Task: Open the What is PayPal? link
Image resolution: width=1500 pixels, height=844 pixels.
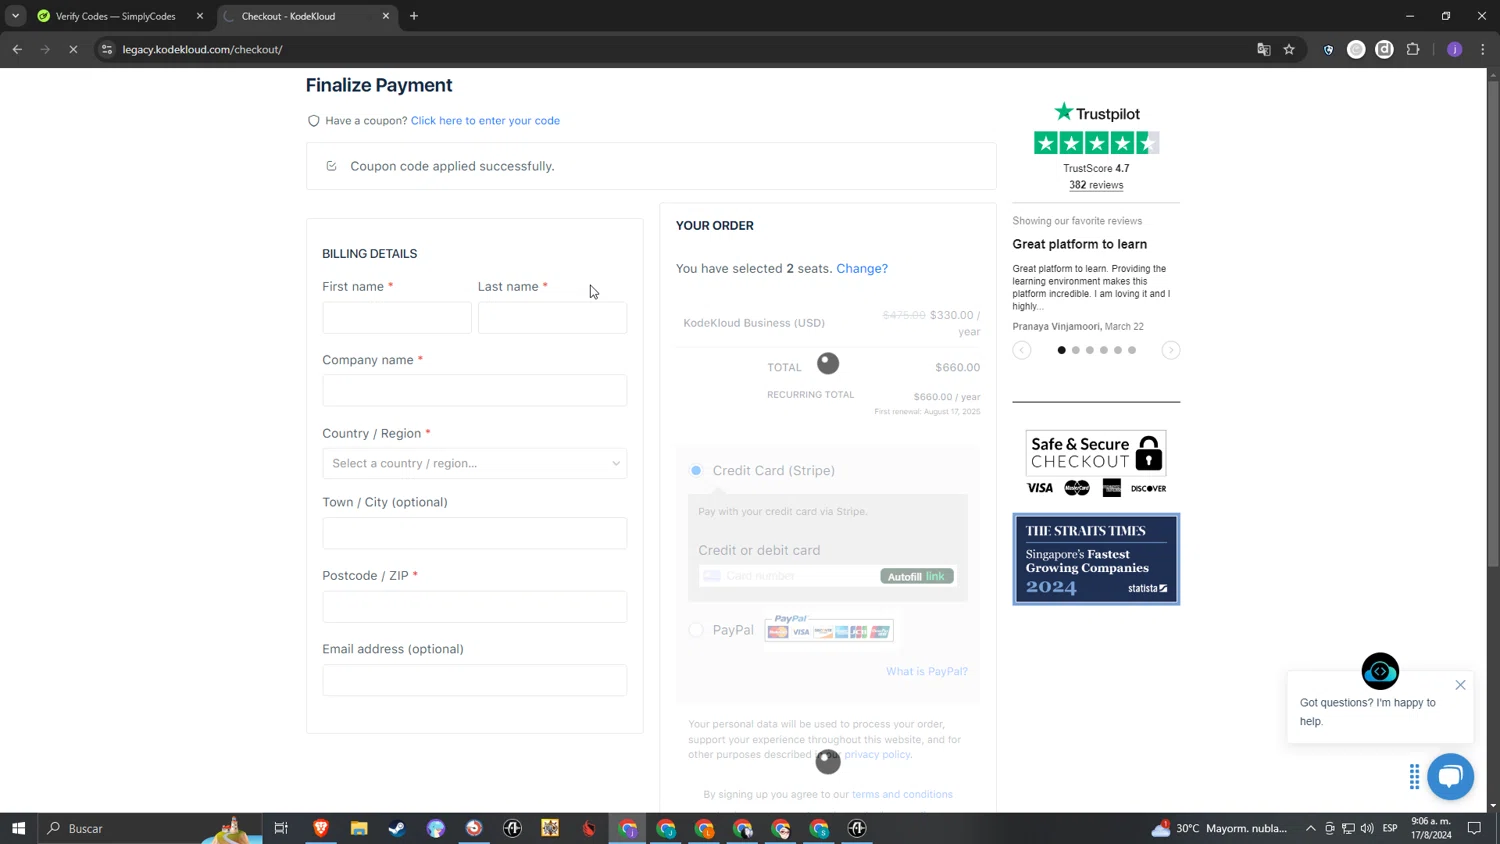Action: [927, 671]
